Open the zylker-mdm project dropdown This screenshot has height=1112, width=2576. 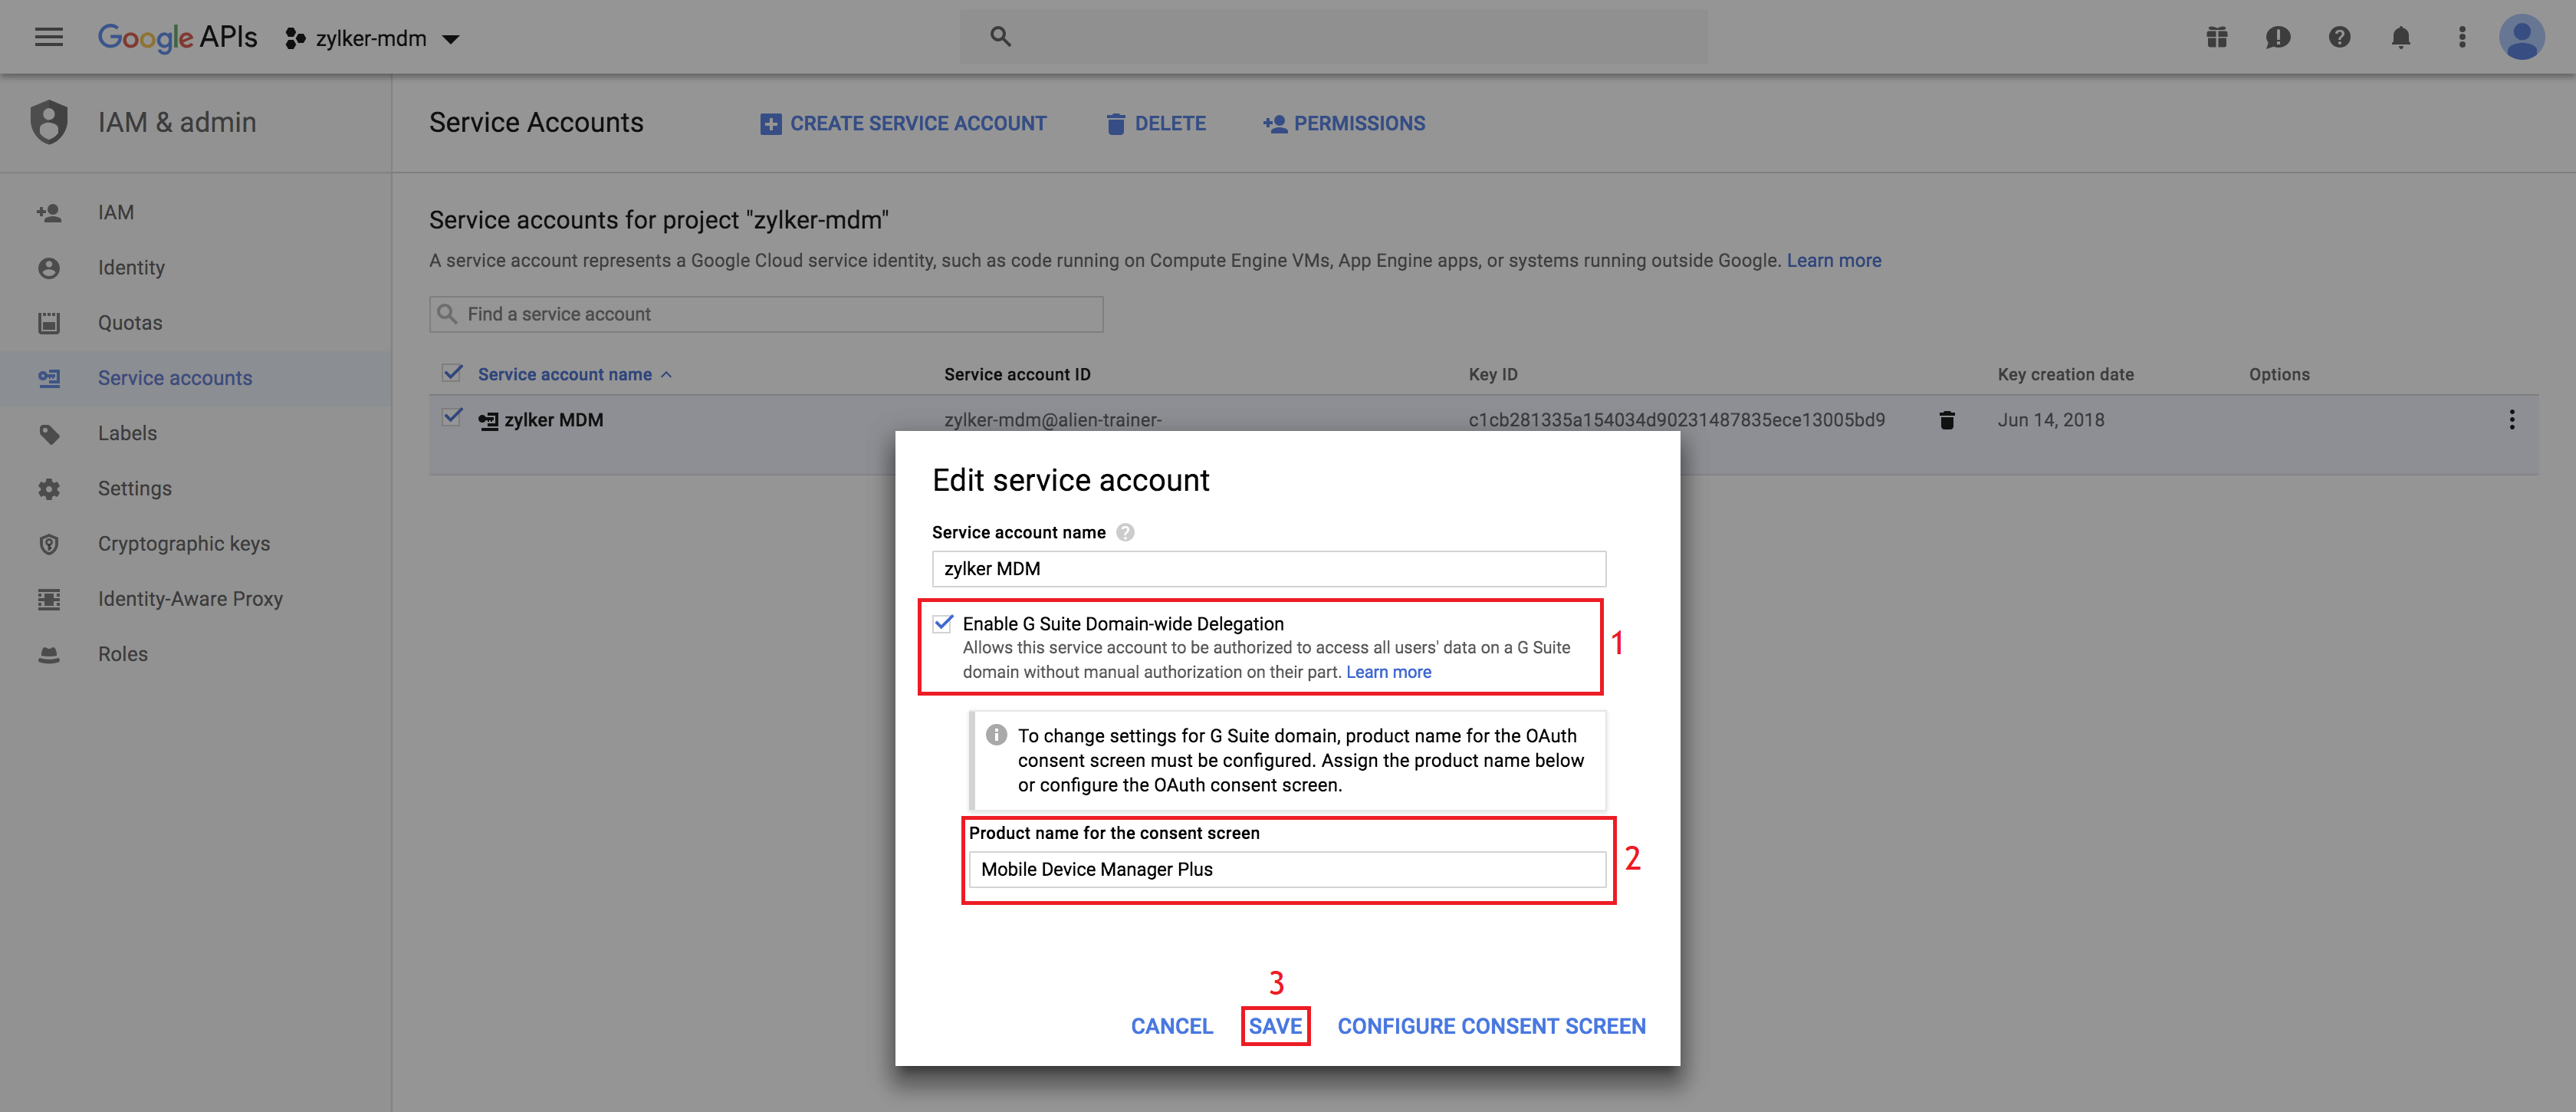[x=373, y=38]
